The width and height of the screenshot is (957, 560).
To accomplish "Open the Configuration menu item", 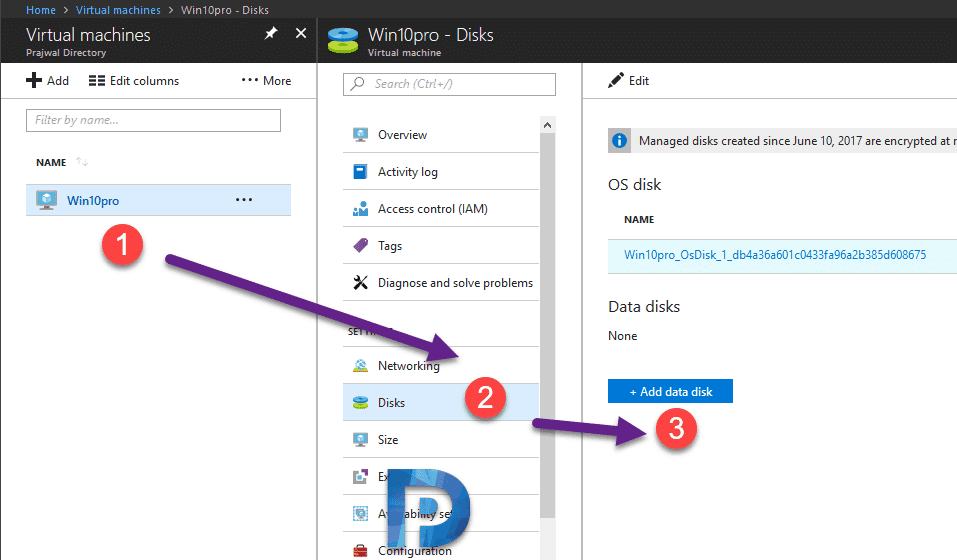I will tap(441, 550).
